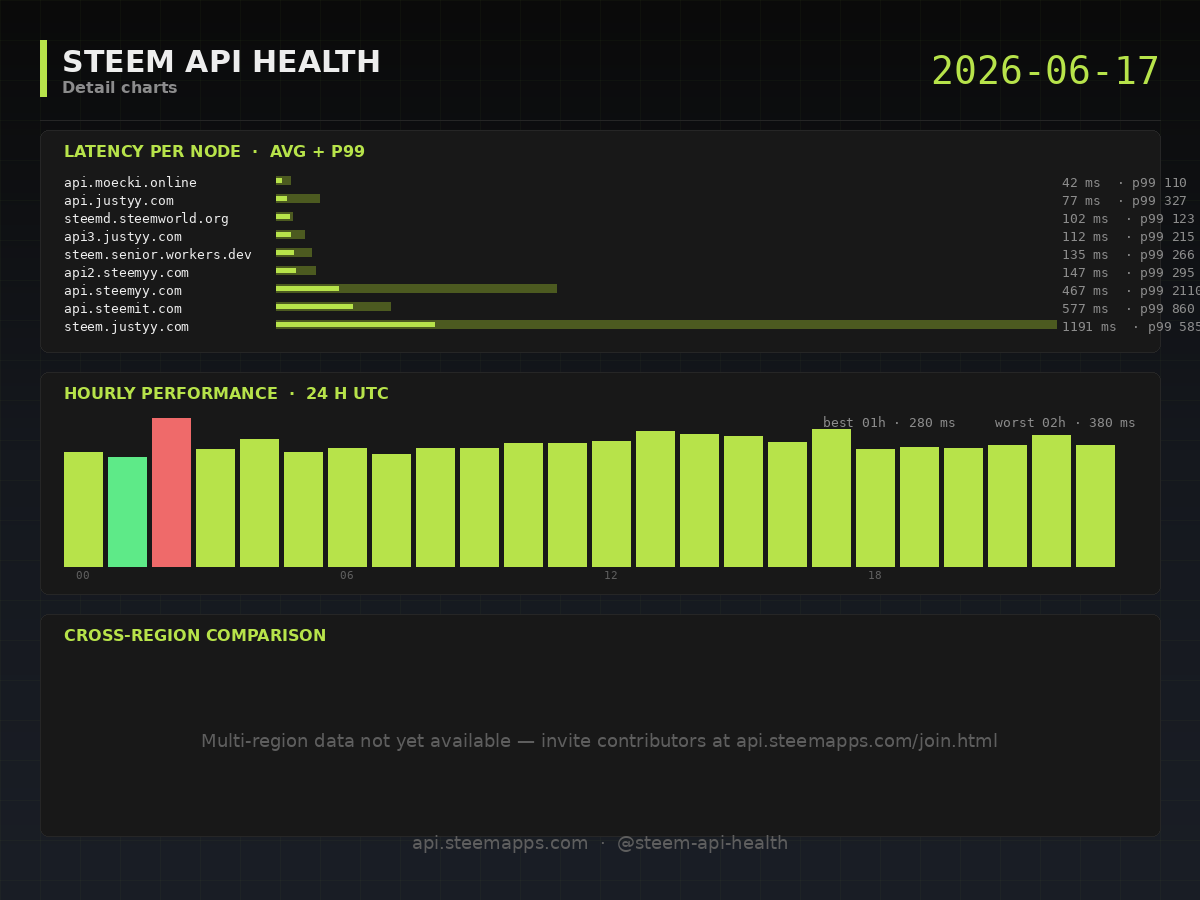Click the 77 ms · p99 327 value
1200x900 pixels.
tap(1124, 201)
